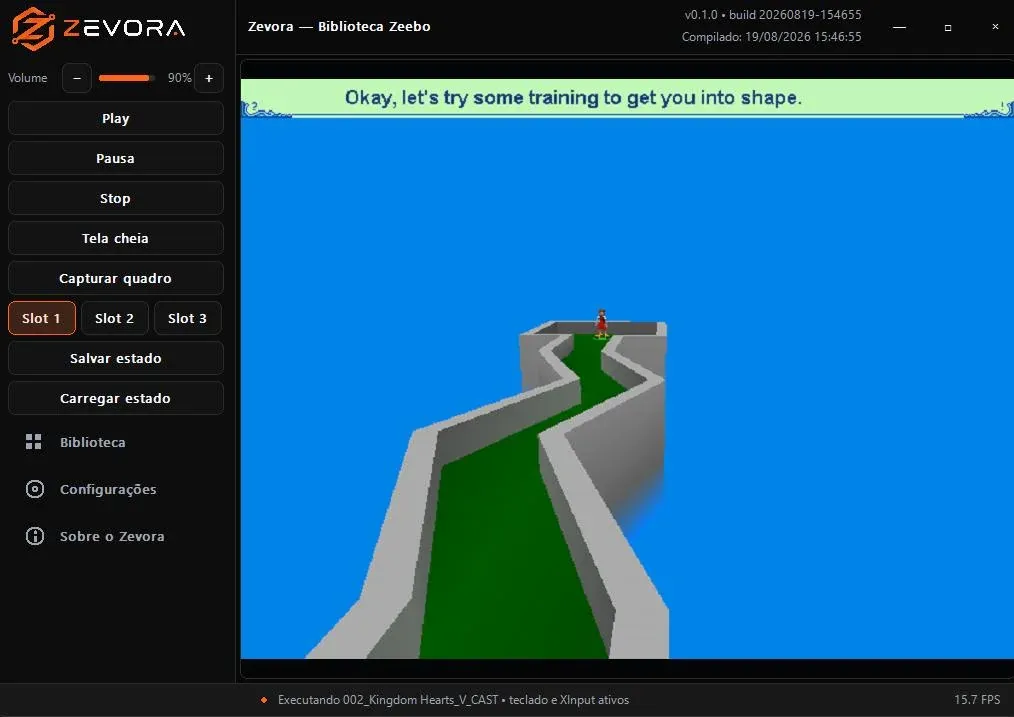The height and width of the screenshot is (717, 1014).
Task: Click Capturar quadro to capture frame
Action: tap(116, 279)
